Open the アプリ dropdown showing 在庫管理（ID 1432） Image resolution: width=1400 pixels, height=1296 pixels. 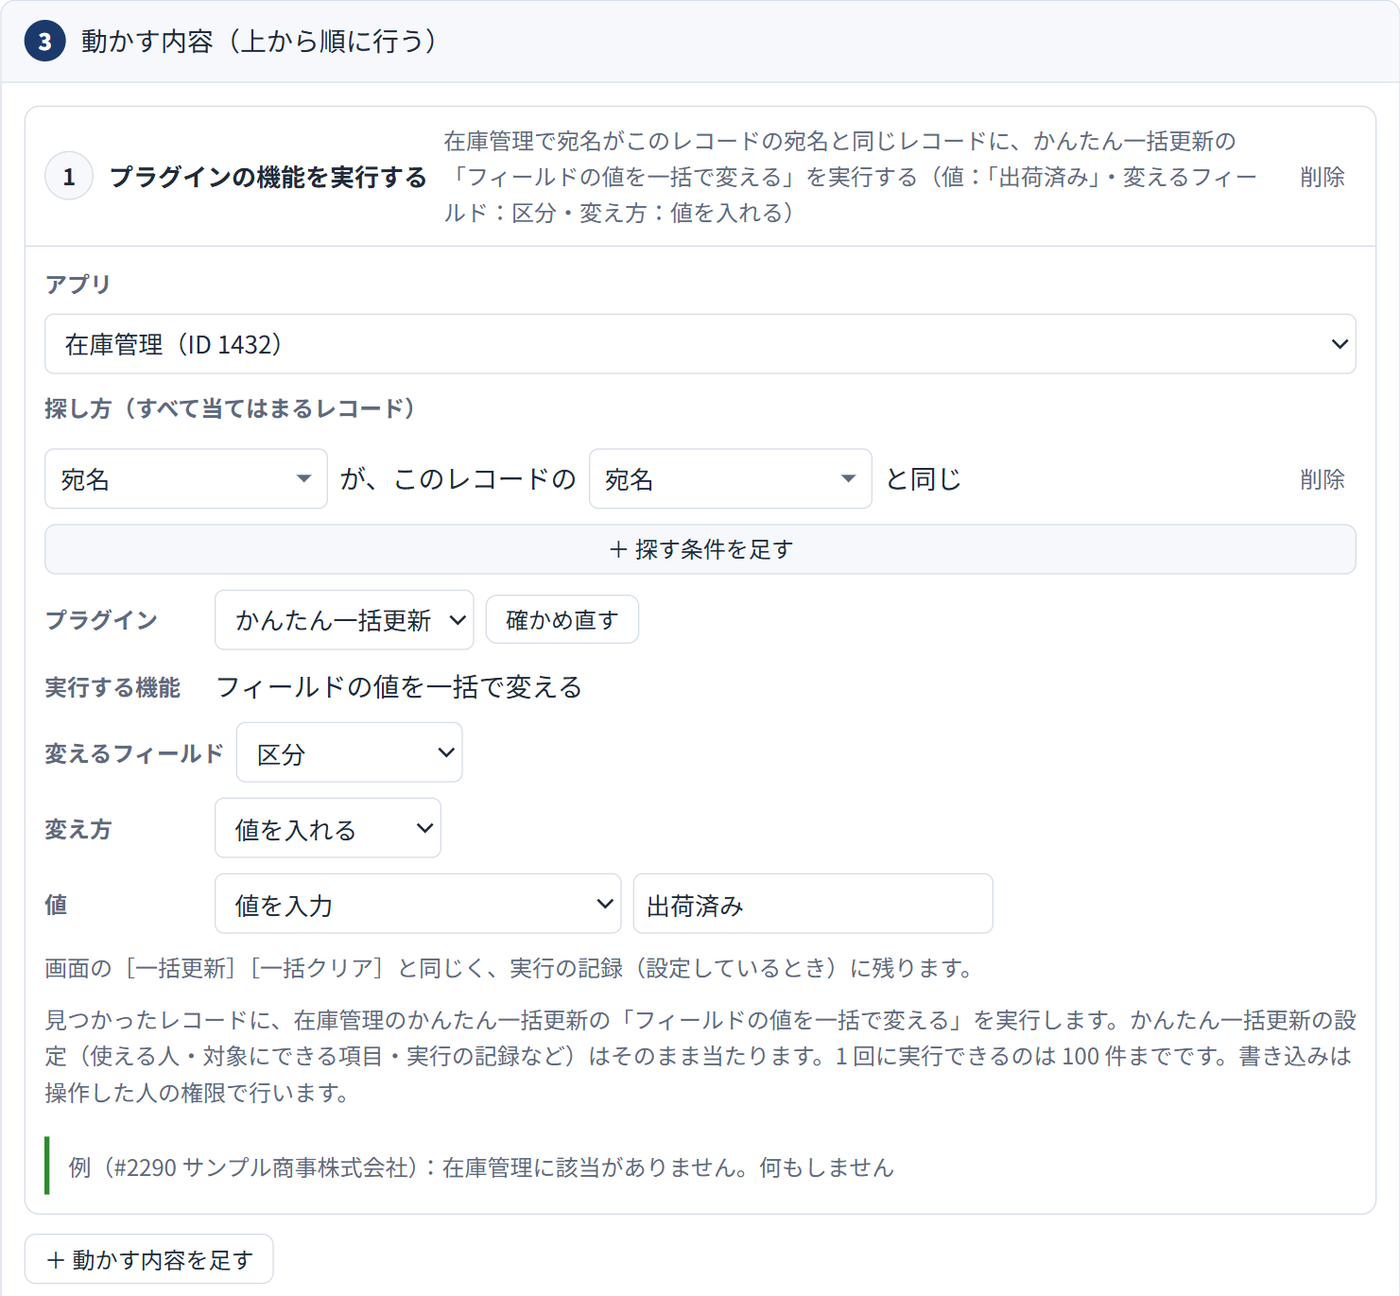700,344
